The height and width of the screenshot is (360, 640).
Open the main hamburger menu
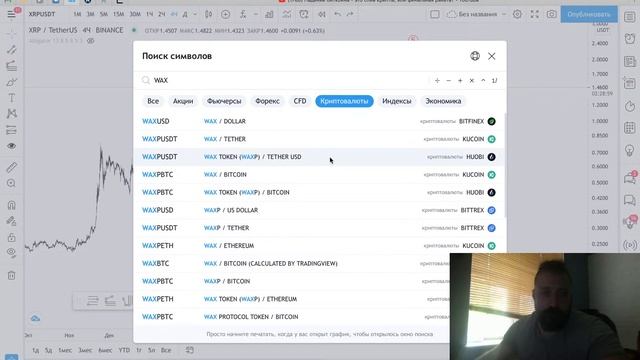(x=11, y=14)
